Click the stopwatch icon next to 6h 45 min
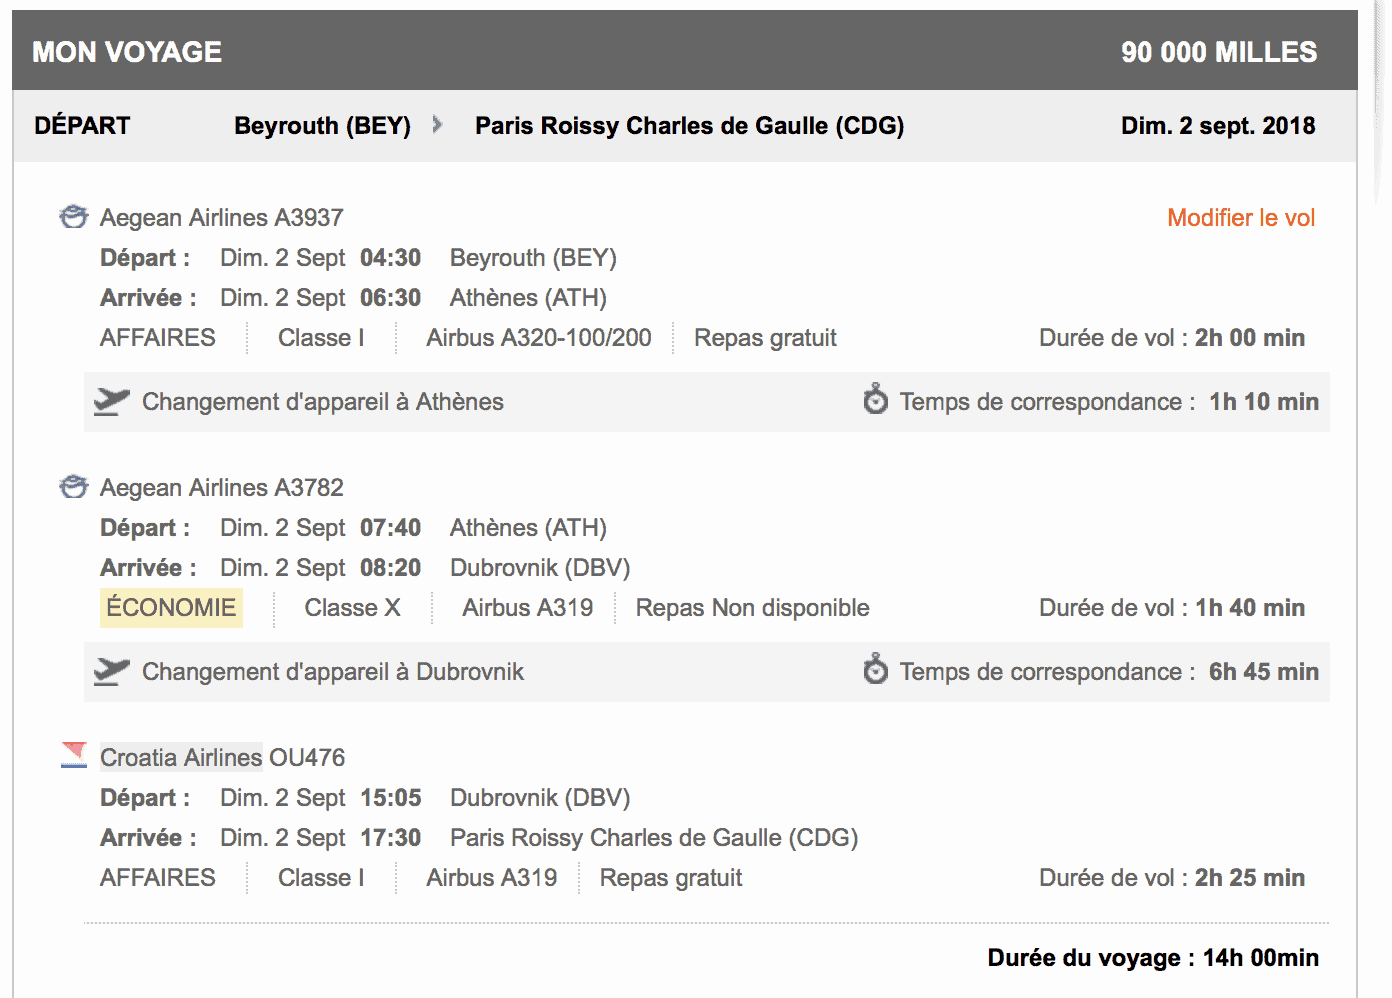 point(875,671)
